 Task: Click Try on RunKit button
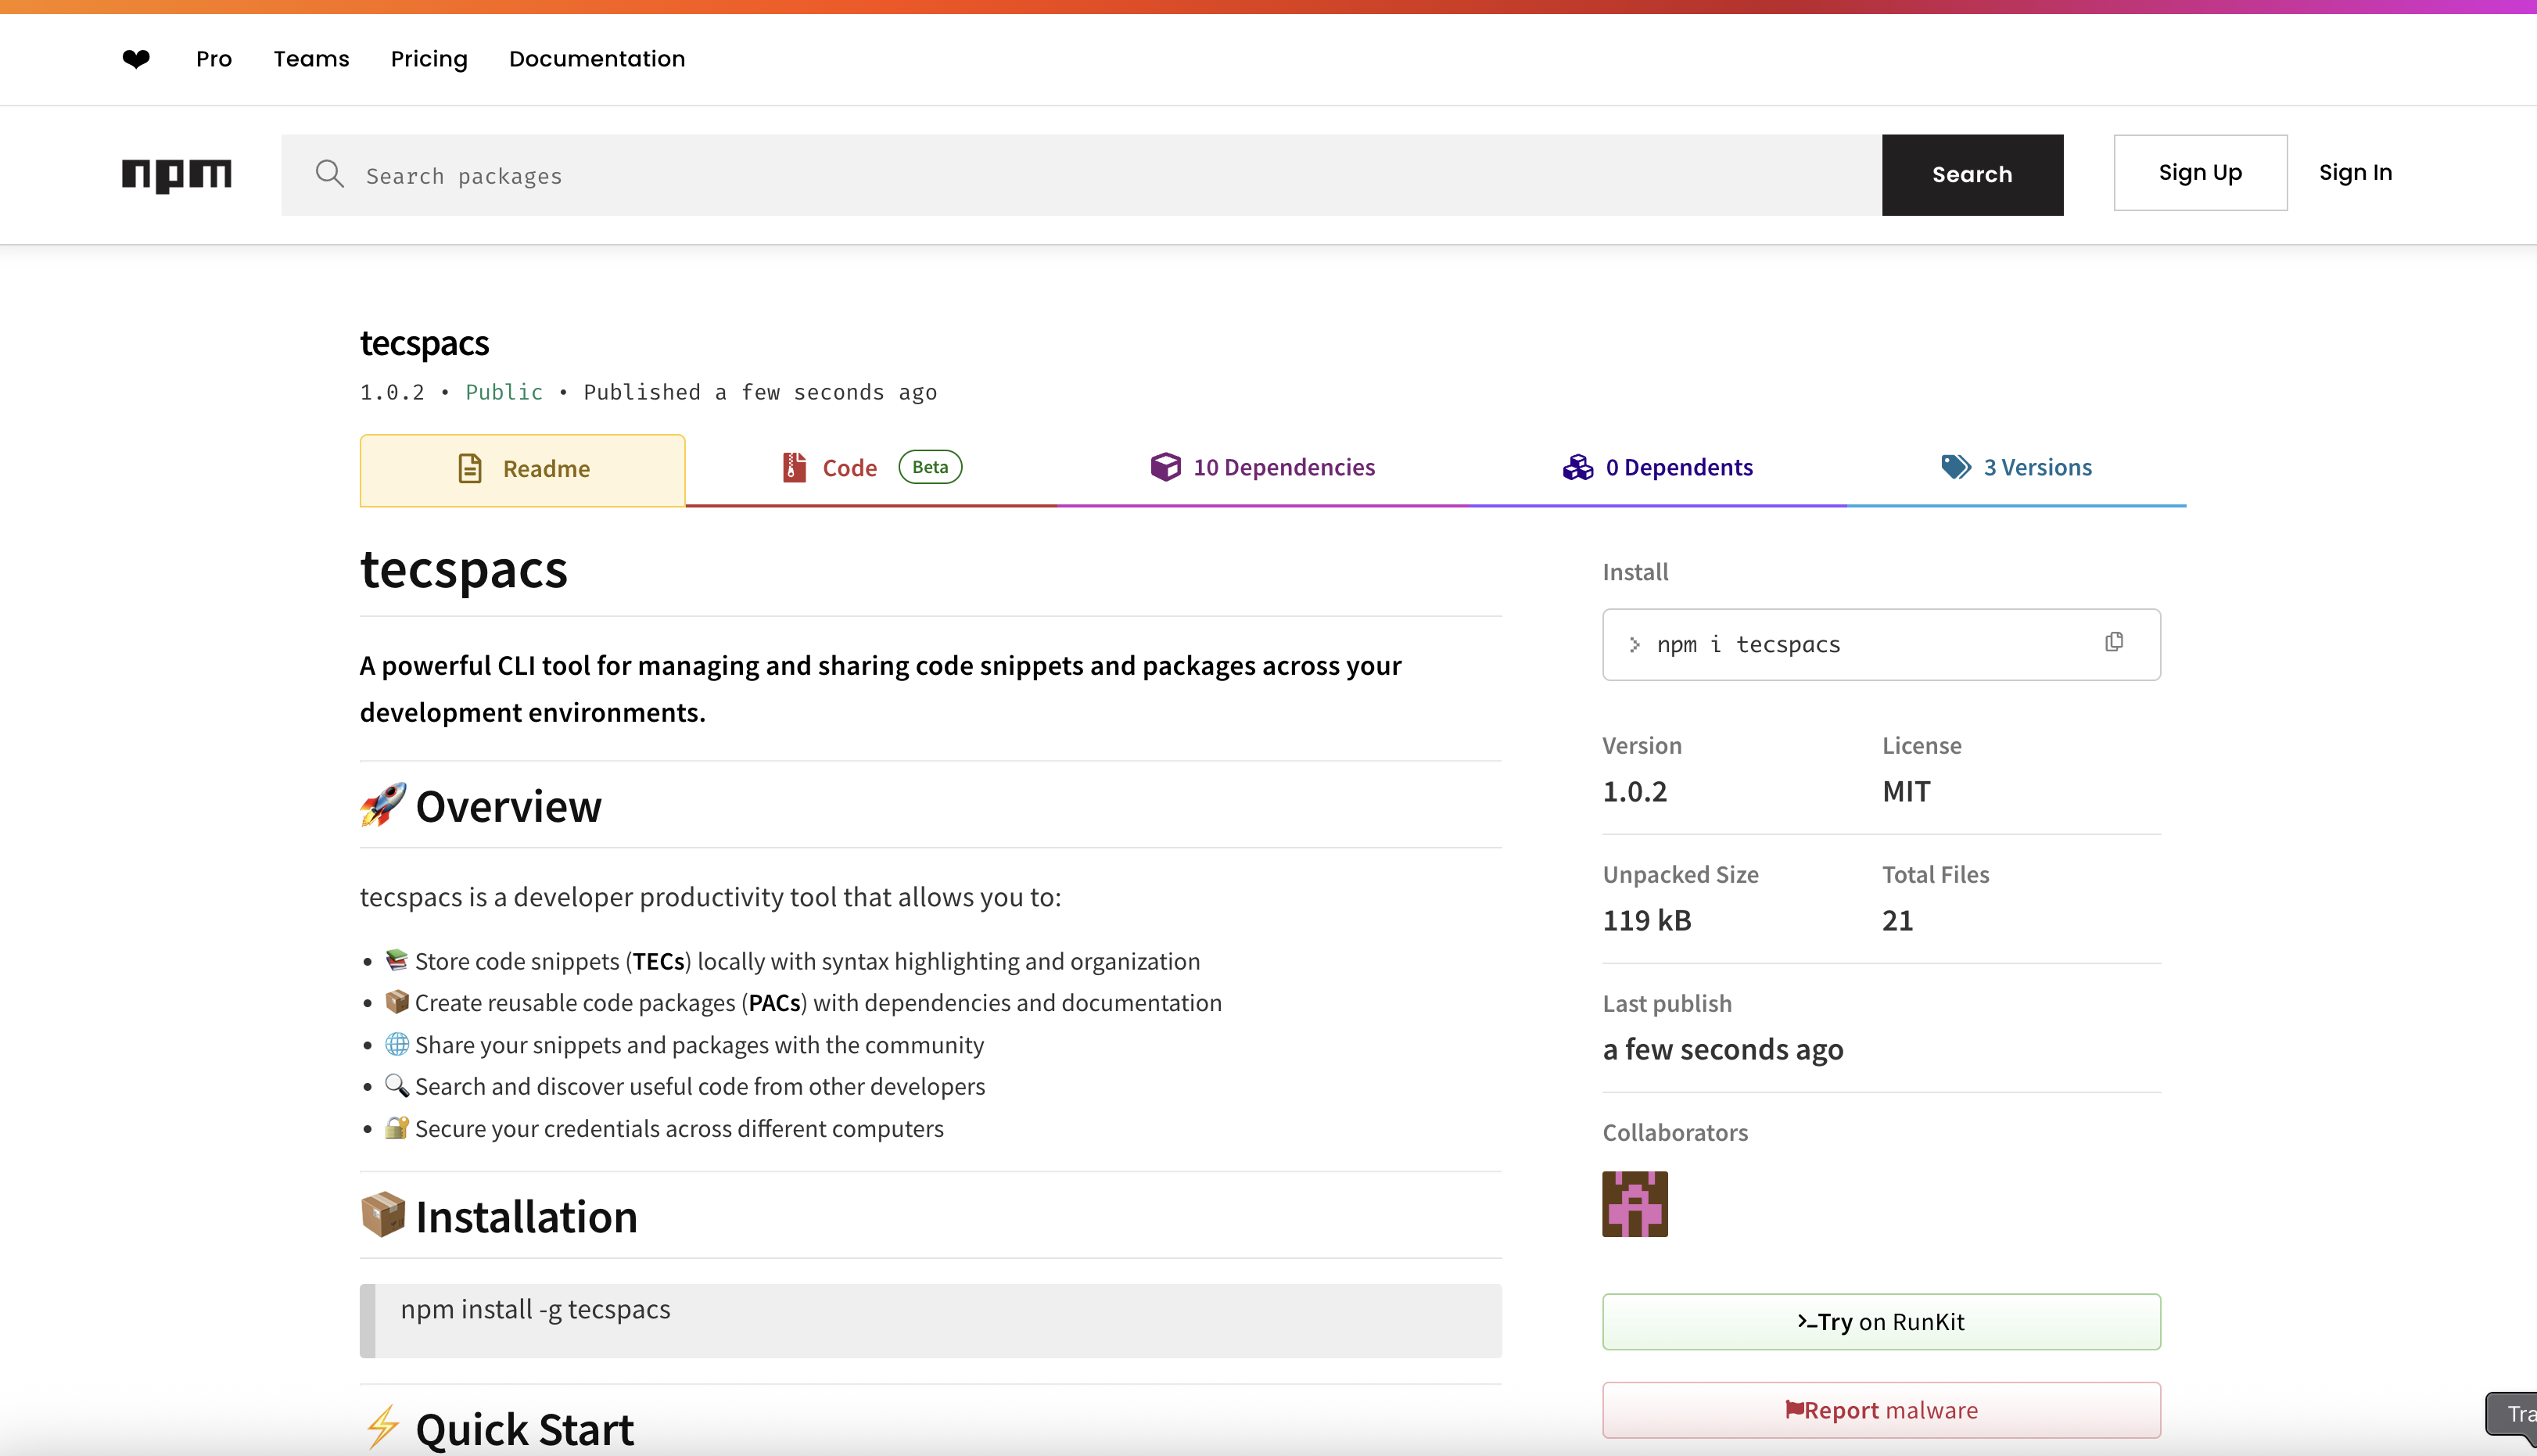click(x=1880, y=1322)
